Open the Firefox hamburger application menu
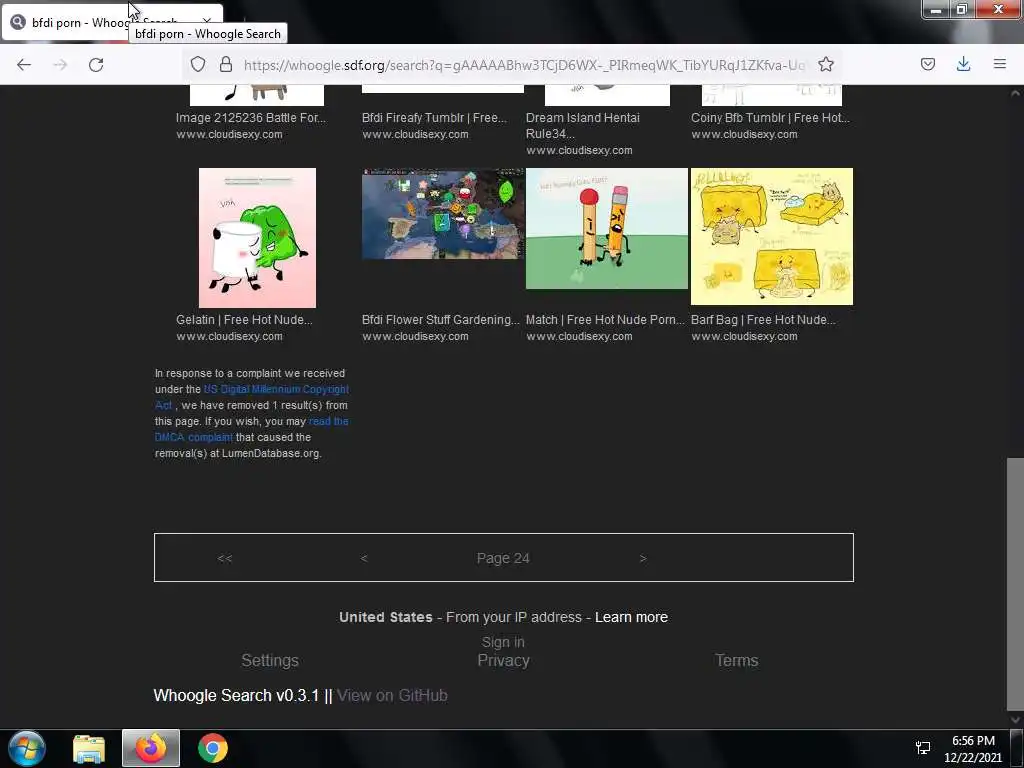1024x768 pixels. tap(999, 64)
